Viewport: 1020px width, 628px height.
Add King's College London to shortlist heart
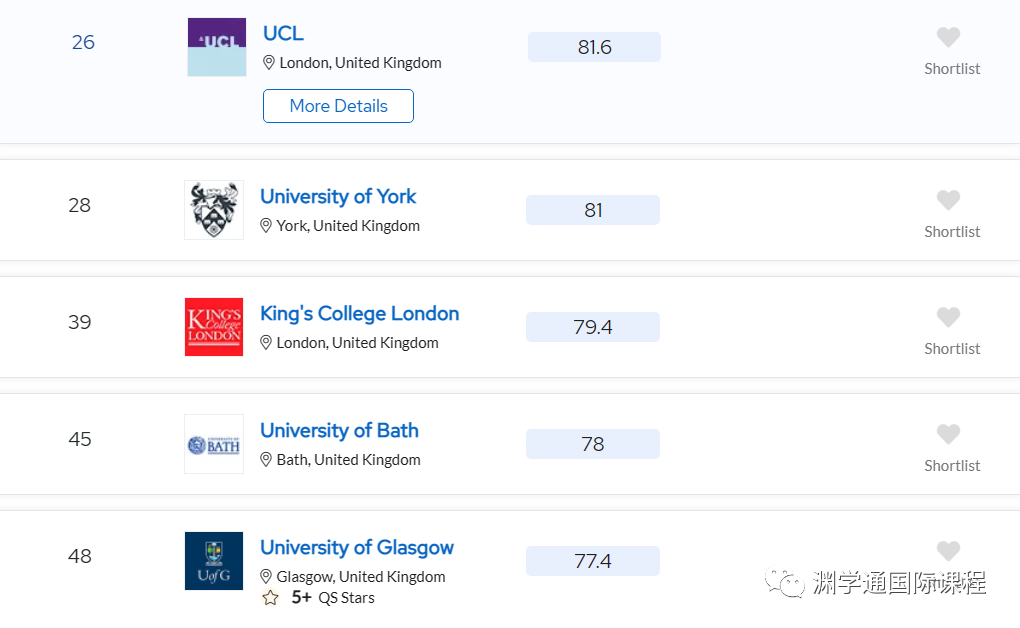[x=948, y=317]
